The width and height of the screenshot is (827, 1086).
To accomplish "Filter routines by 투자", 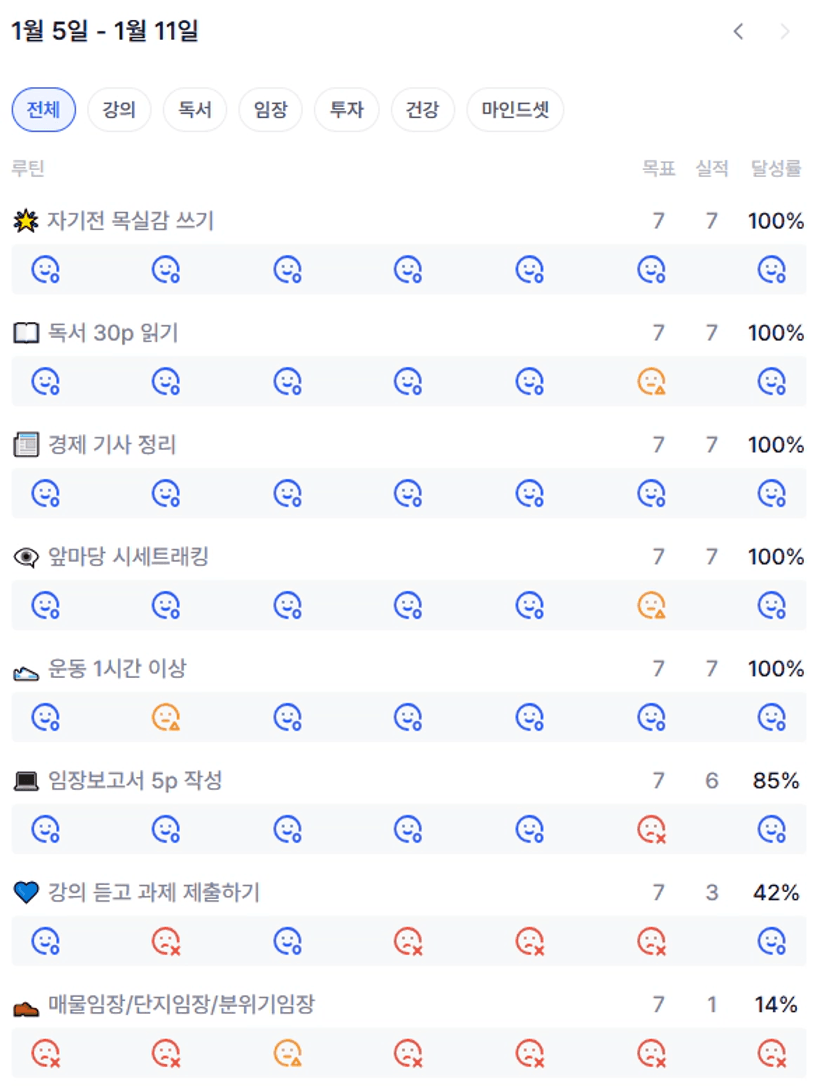I will point(346,110).
